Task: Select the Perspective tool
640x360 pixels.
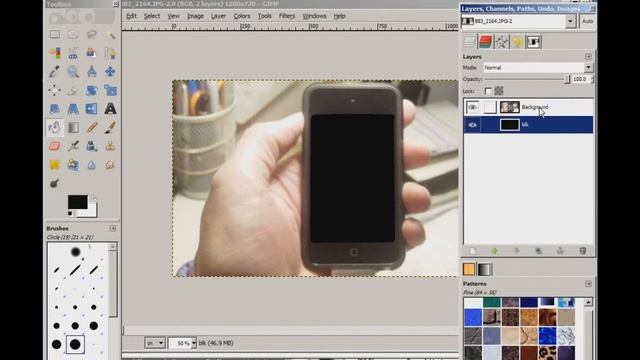Action: (73, 109)
